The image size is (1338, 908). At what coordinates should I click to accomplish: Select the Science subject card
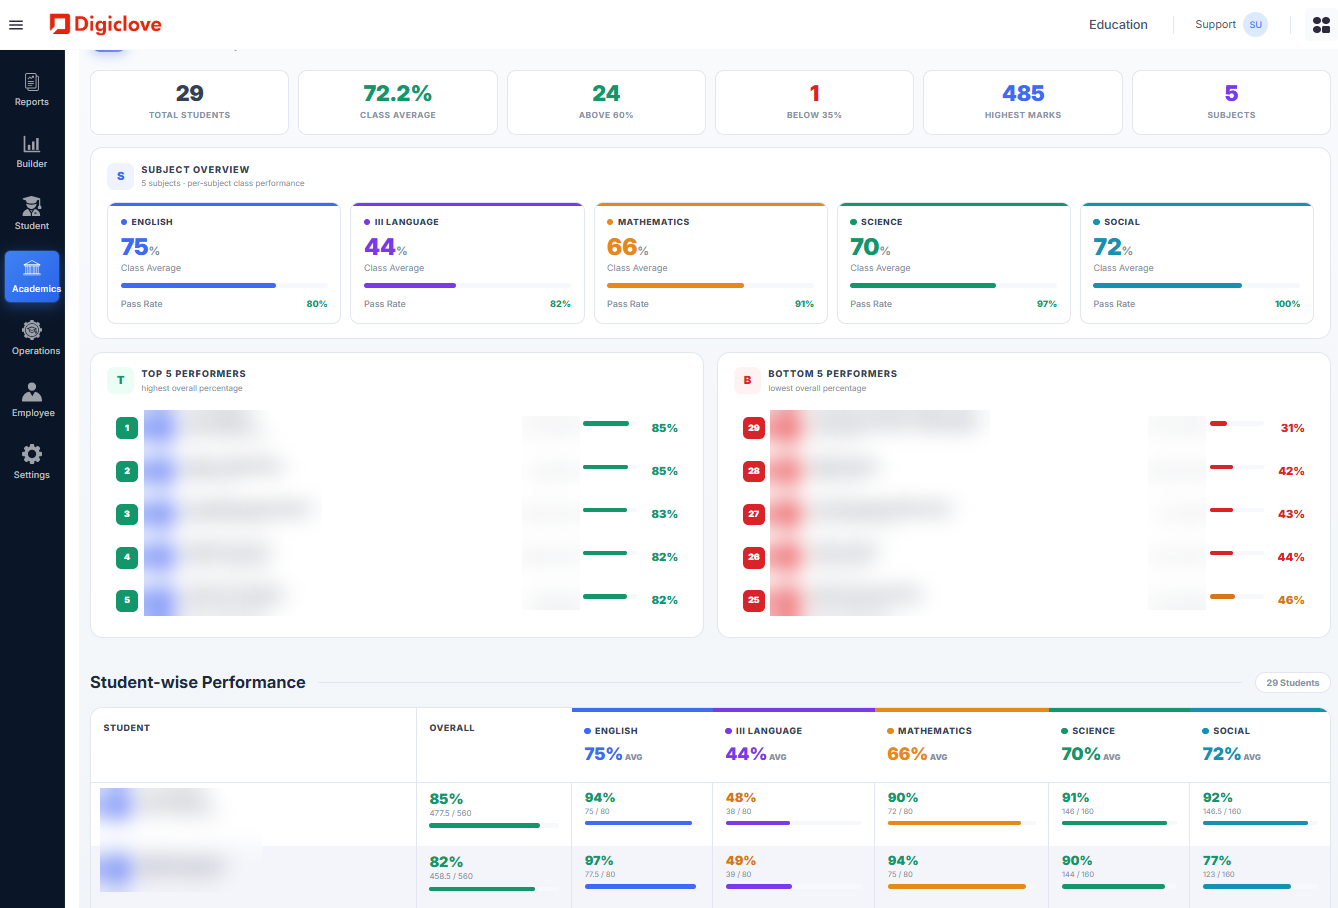tap(953, 264)
